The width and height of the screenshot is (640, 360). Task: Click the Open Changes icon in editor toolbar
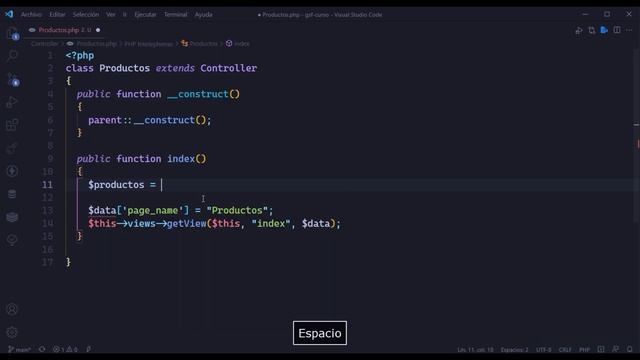point(591,30)
